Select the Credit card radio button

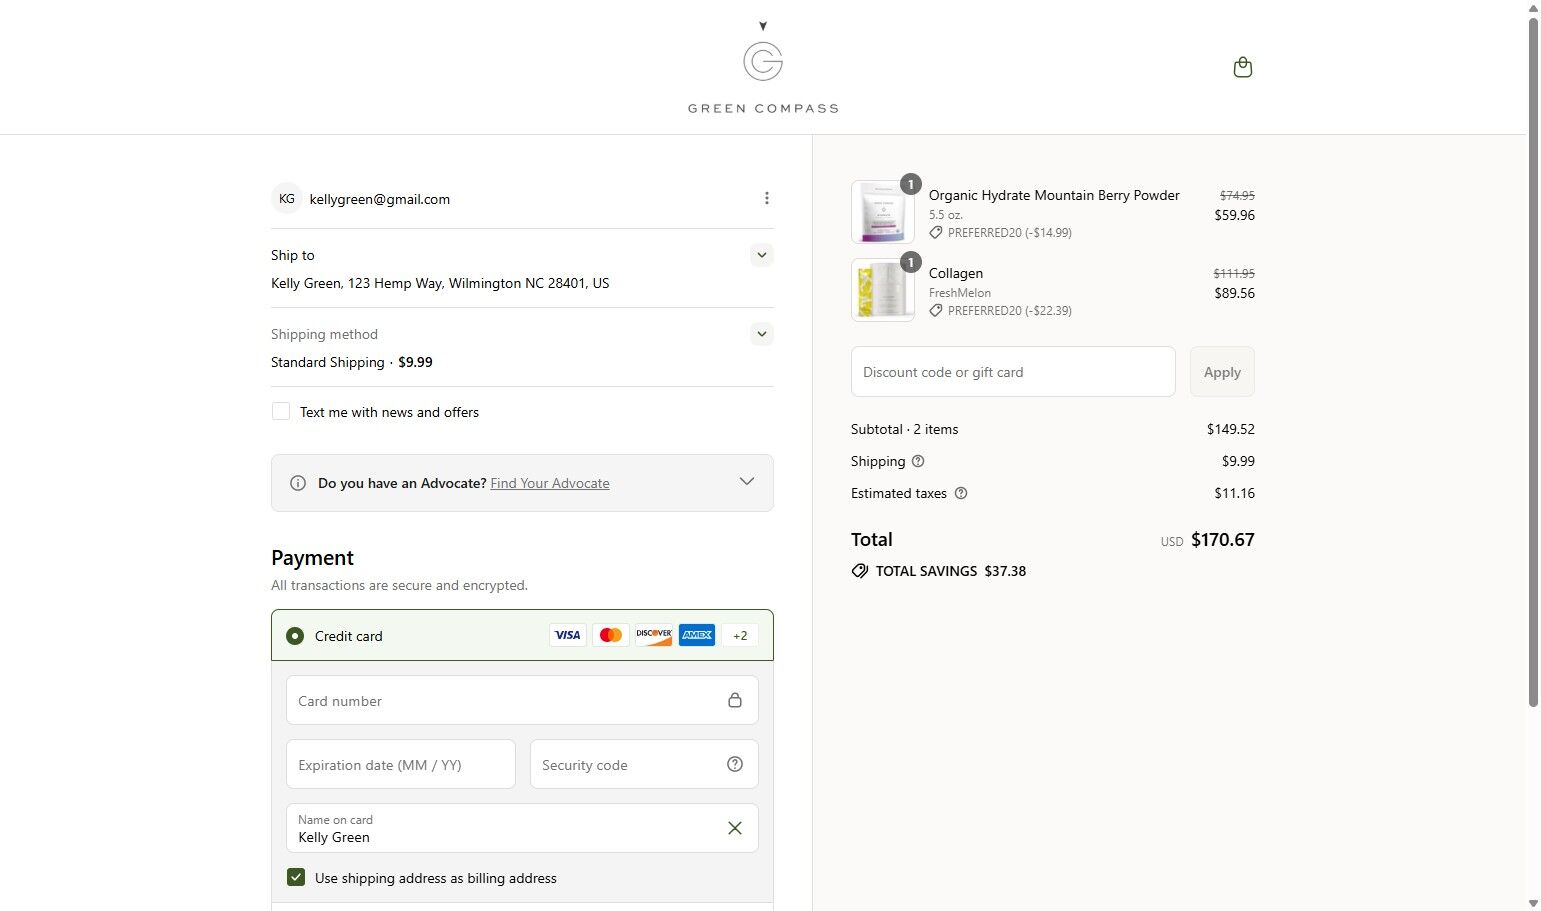tap(295, 636)
